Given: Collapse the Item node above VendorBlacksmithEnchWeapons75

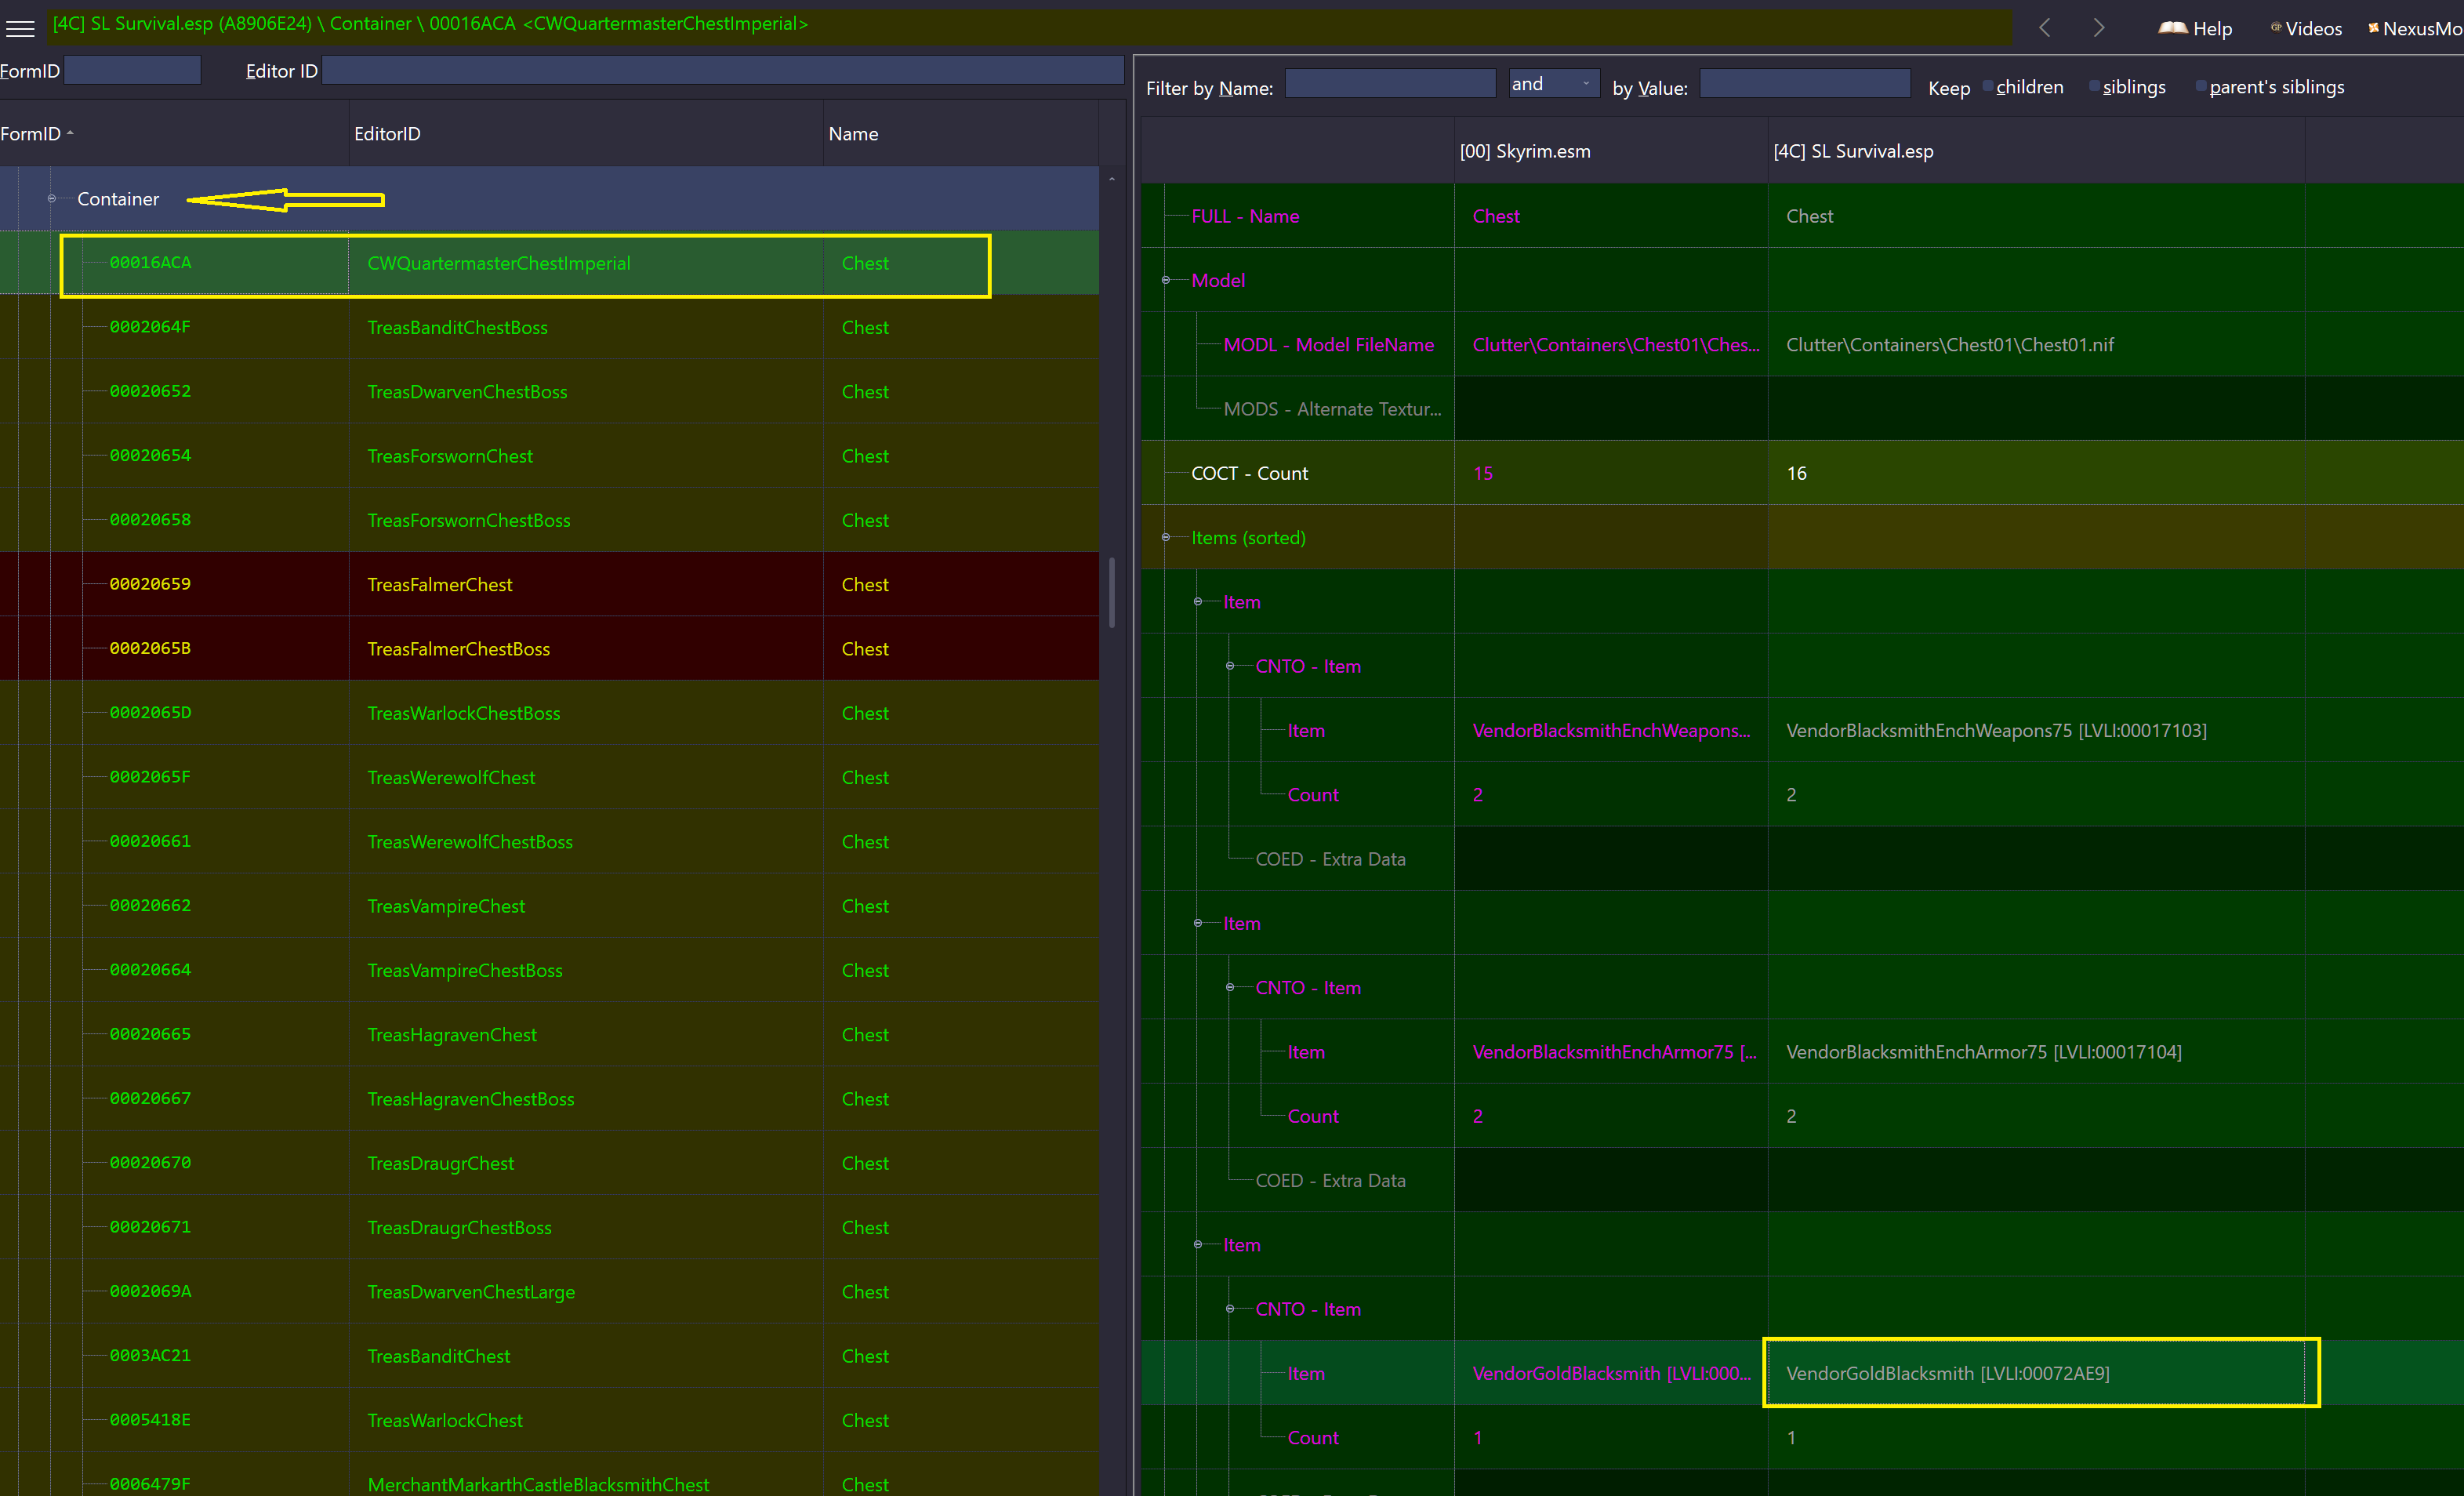Looking at the screenshot, I should [1197, 602].
